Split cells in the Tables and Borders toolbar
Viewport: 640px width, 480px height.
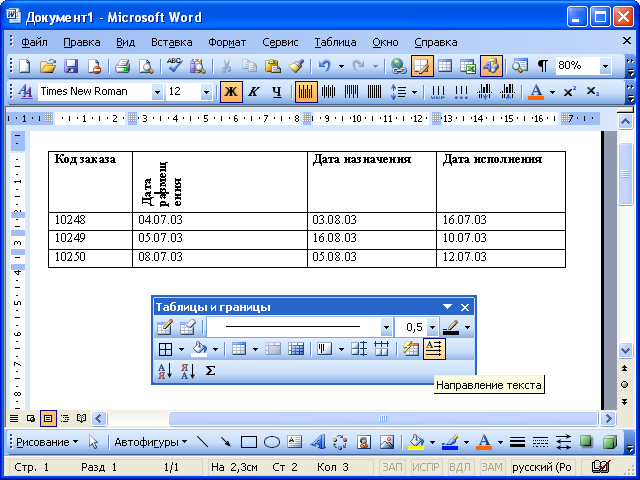click(x=296, y=349)
